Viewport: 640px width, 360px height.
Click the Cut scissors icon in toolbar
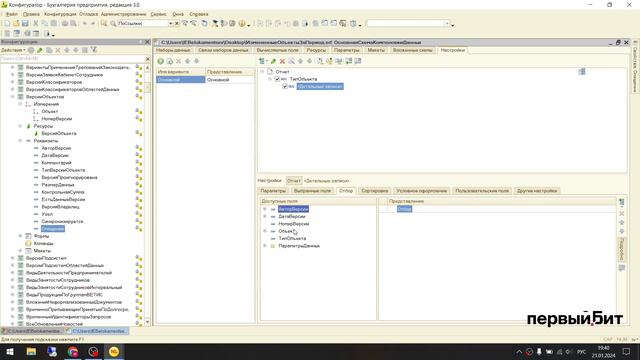point(36,24)
